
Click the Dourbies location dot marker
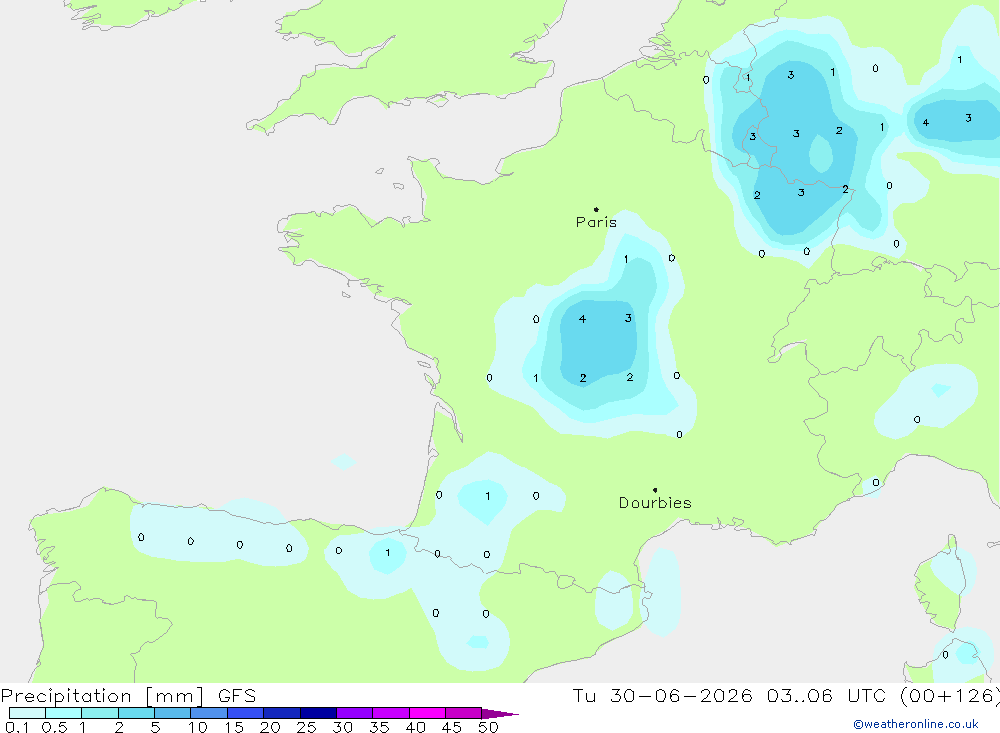coord(655,490)
